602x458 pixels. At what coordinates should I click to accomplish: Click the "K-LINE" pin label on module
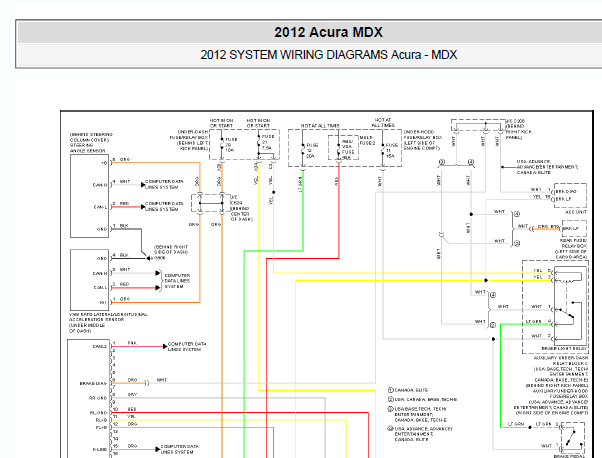point(99,449)
